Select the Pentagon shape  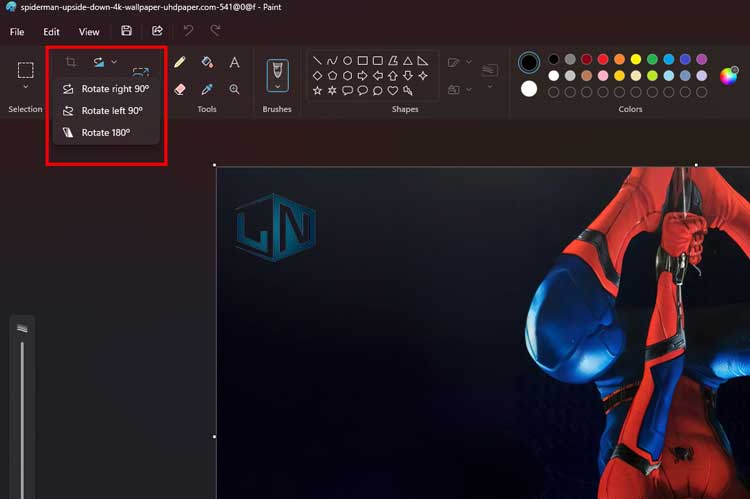pyautogui.click(x=332, y=76)
